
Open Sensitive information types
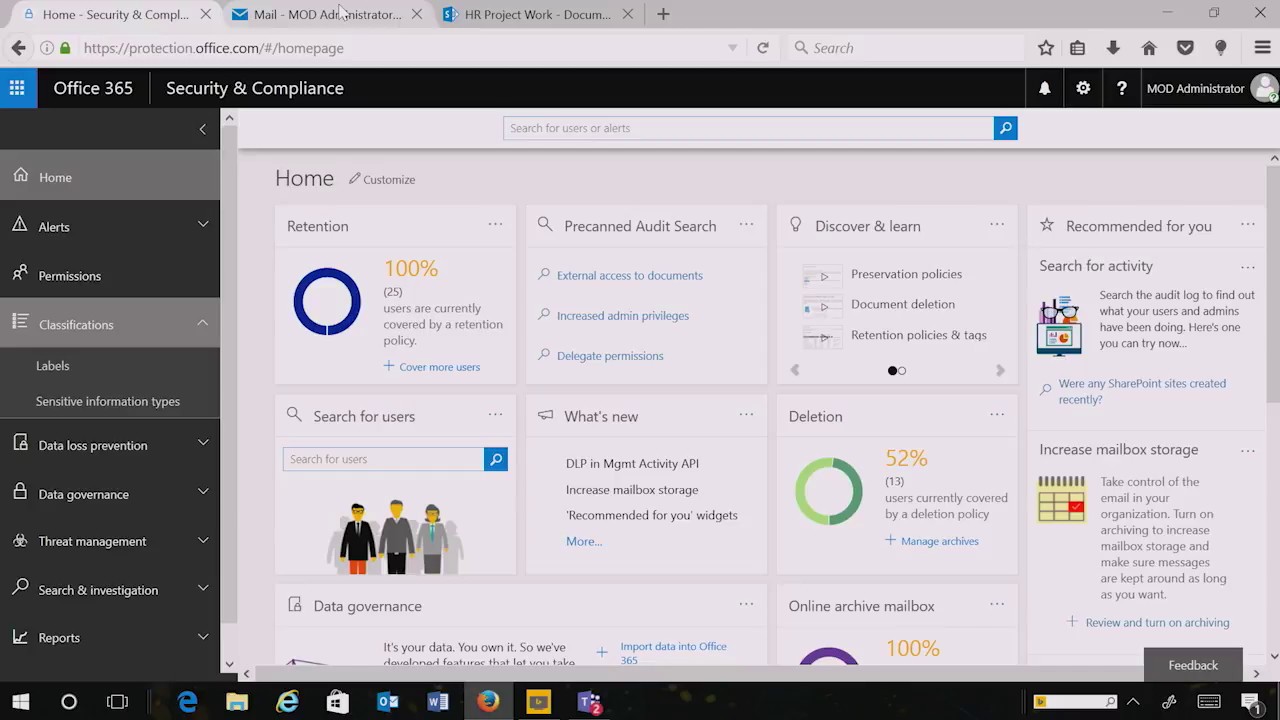click(x=108, y=401)
